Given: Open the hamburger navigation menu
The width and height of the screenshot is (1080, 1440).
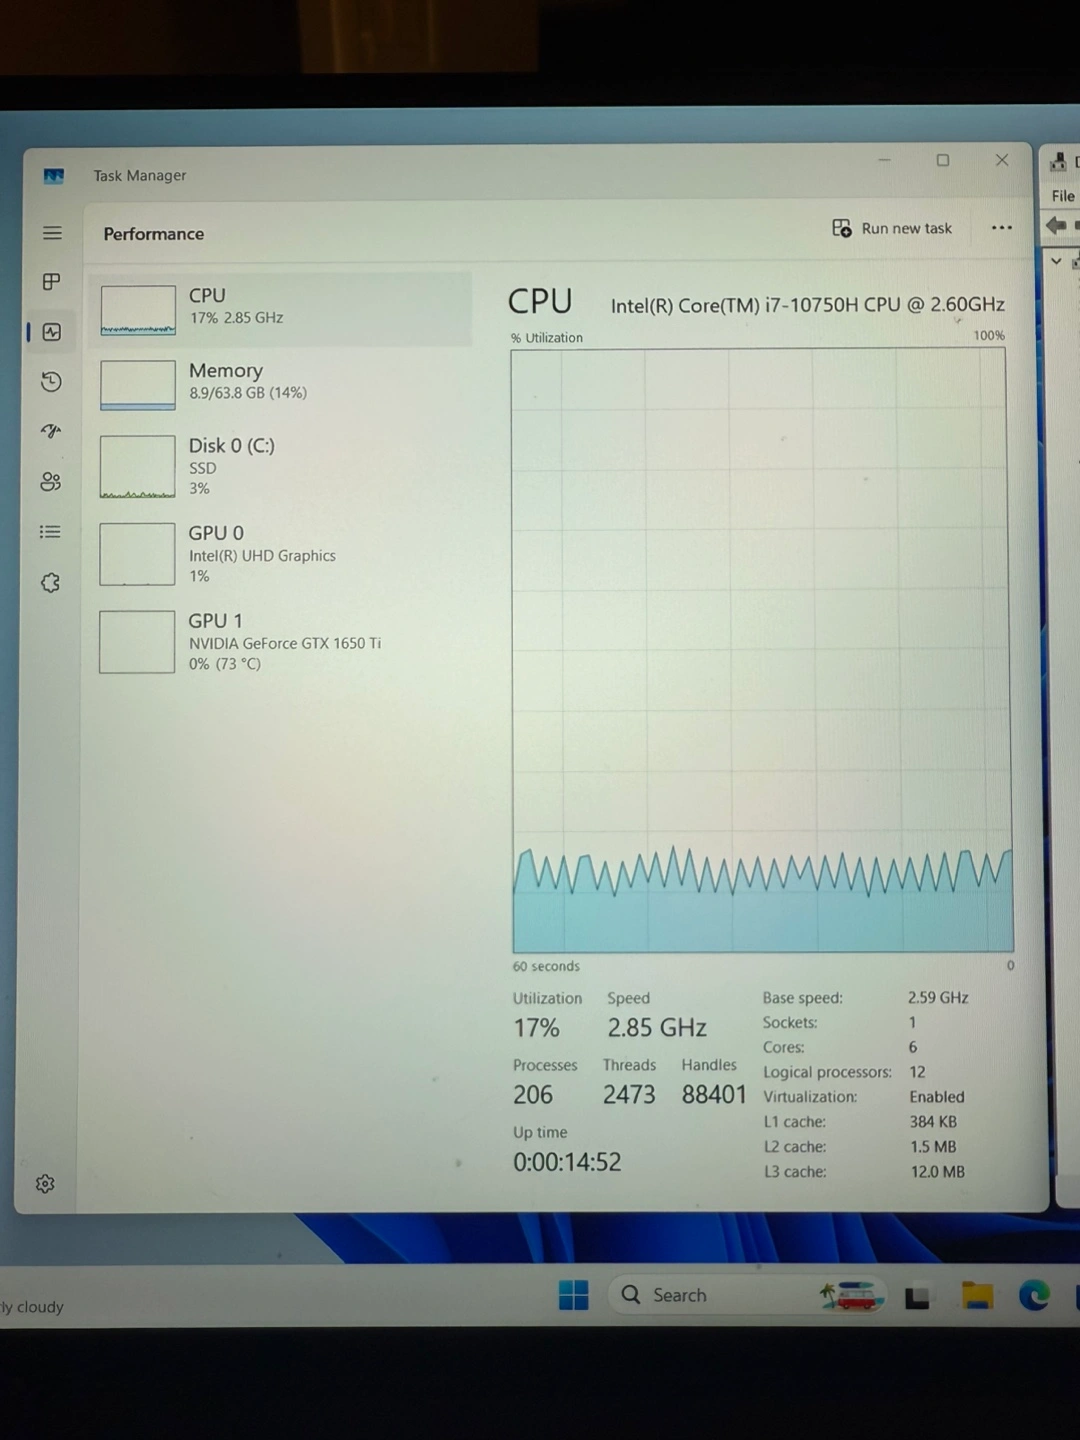Looking at the screenshot, I should 52,233.
